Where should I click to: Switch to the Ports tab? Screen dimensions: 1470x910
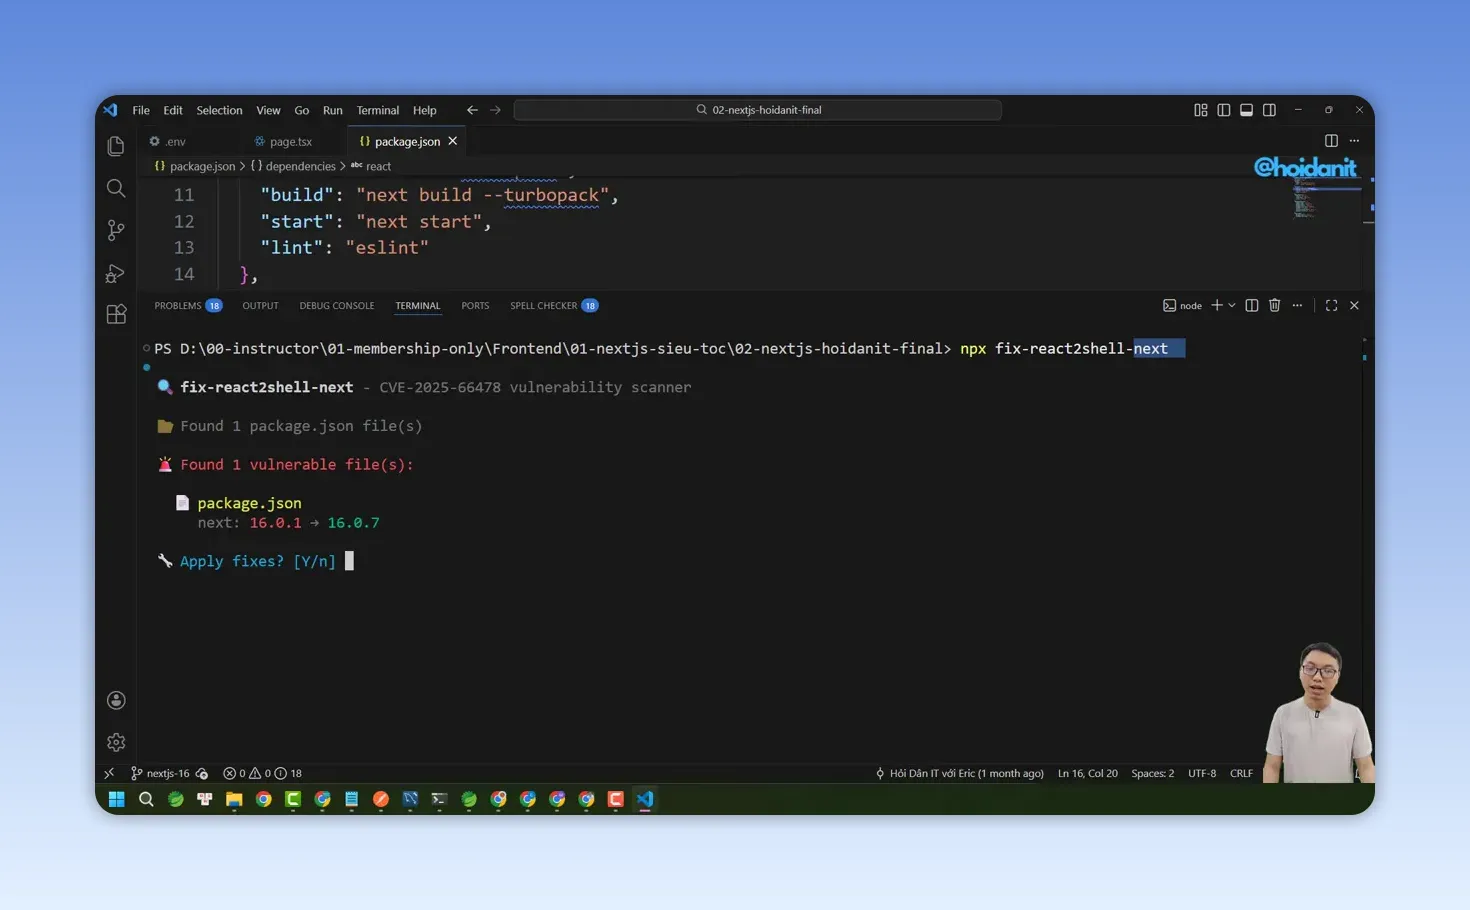click(x=475, y=305)
